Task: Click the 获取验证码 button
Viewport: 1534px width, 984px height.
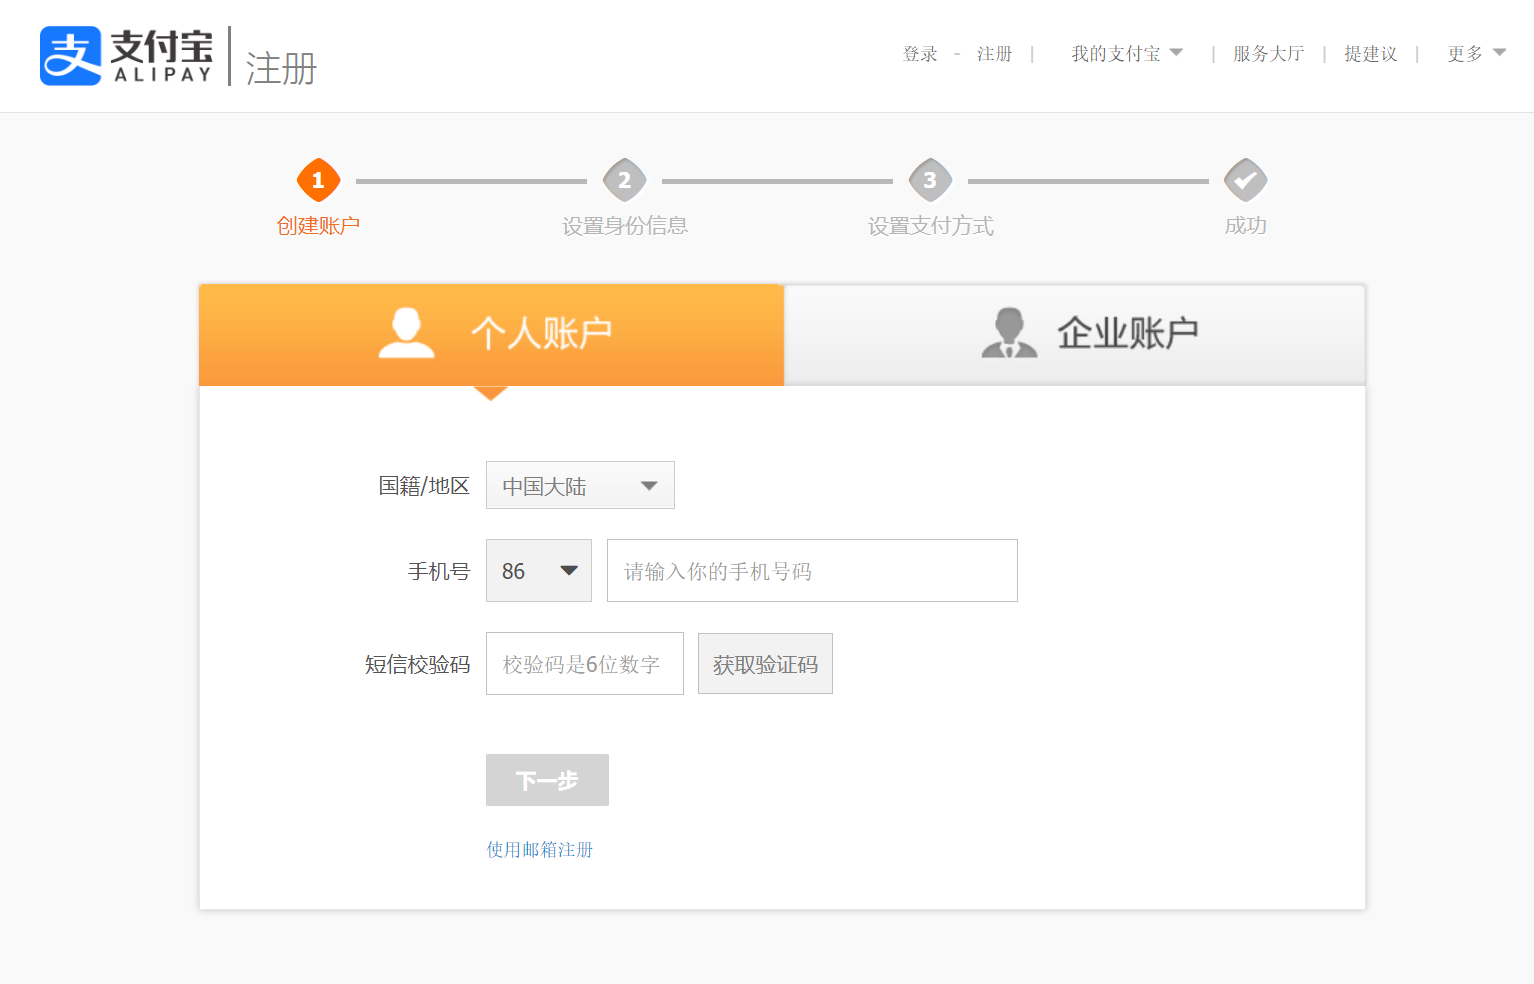Action: pyautogui.click(x=765, y=664)
